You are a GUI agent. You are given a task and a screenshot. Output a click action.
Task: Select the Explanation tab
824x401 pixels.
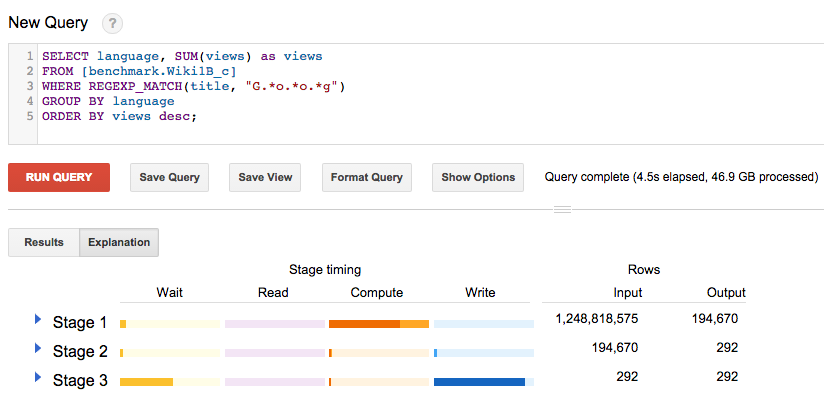coord(119,242)
